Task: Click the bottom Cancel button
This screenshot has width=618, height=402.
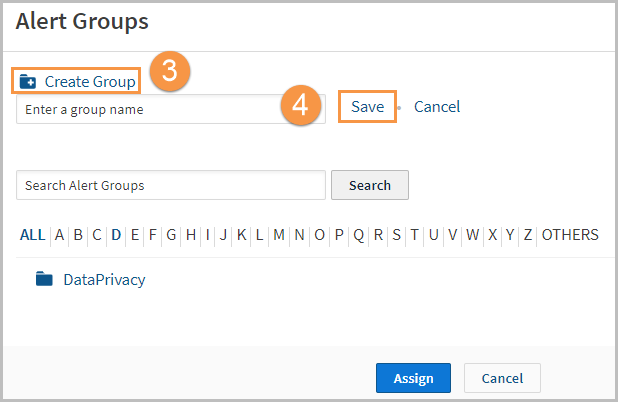Action: tap(502, 378)
